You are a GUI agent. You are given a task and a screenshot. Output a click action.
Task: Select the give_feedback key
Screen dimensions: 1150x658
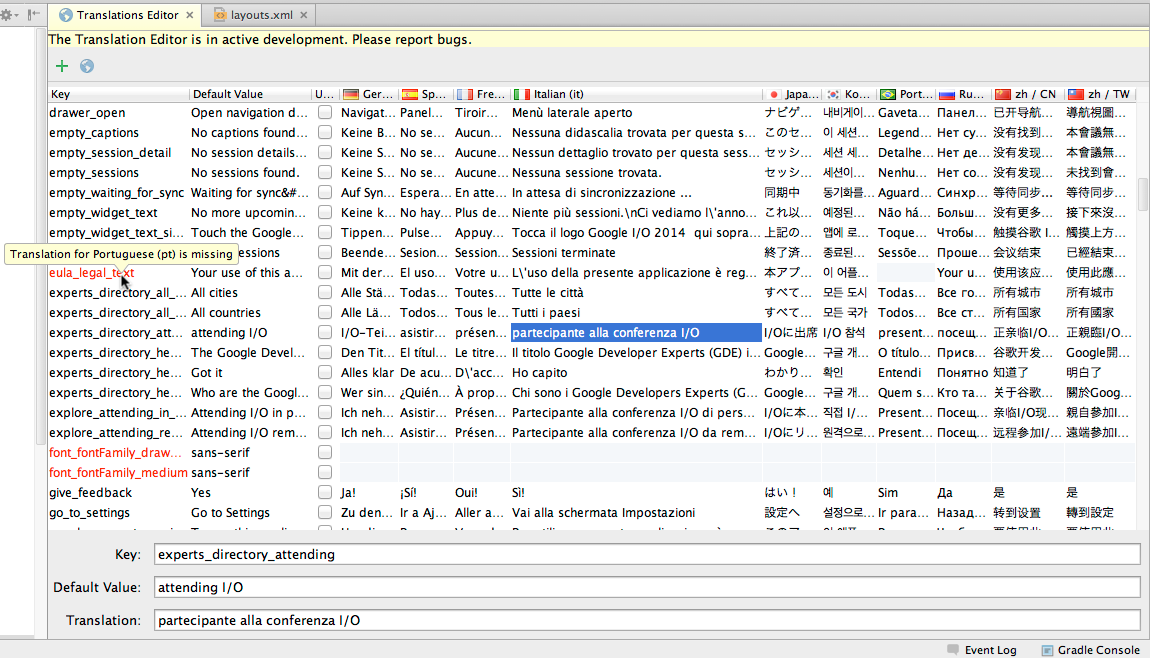tap(90, 492)
